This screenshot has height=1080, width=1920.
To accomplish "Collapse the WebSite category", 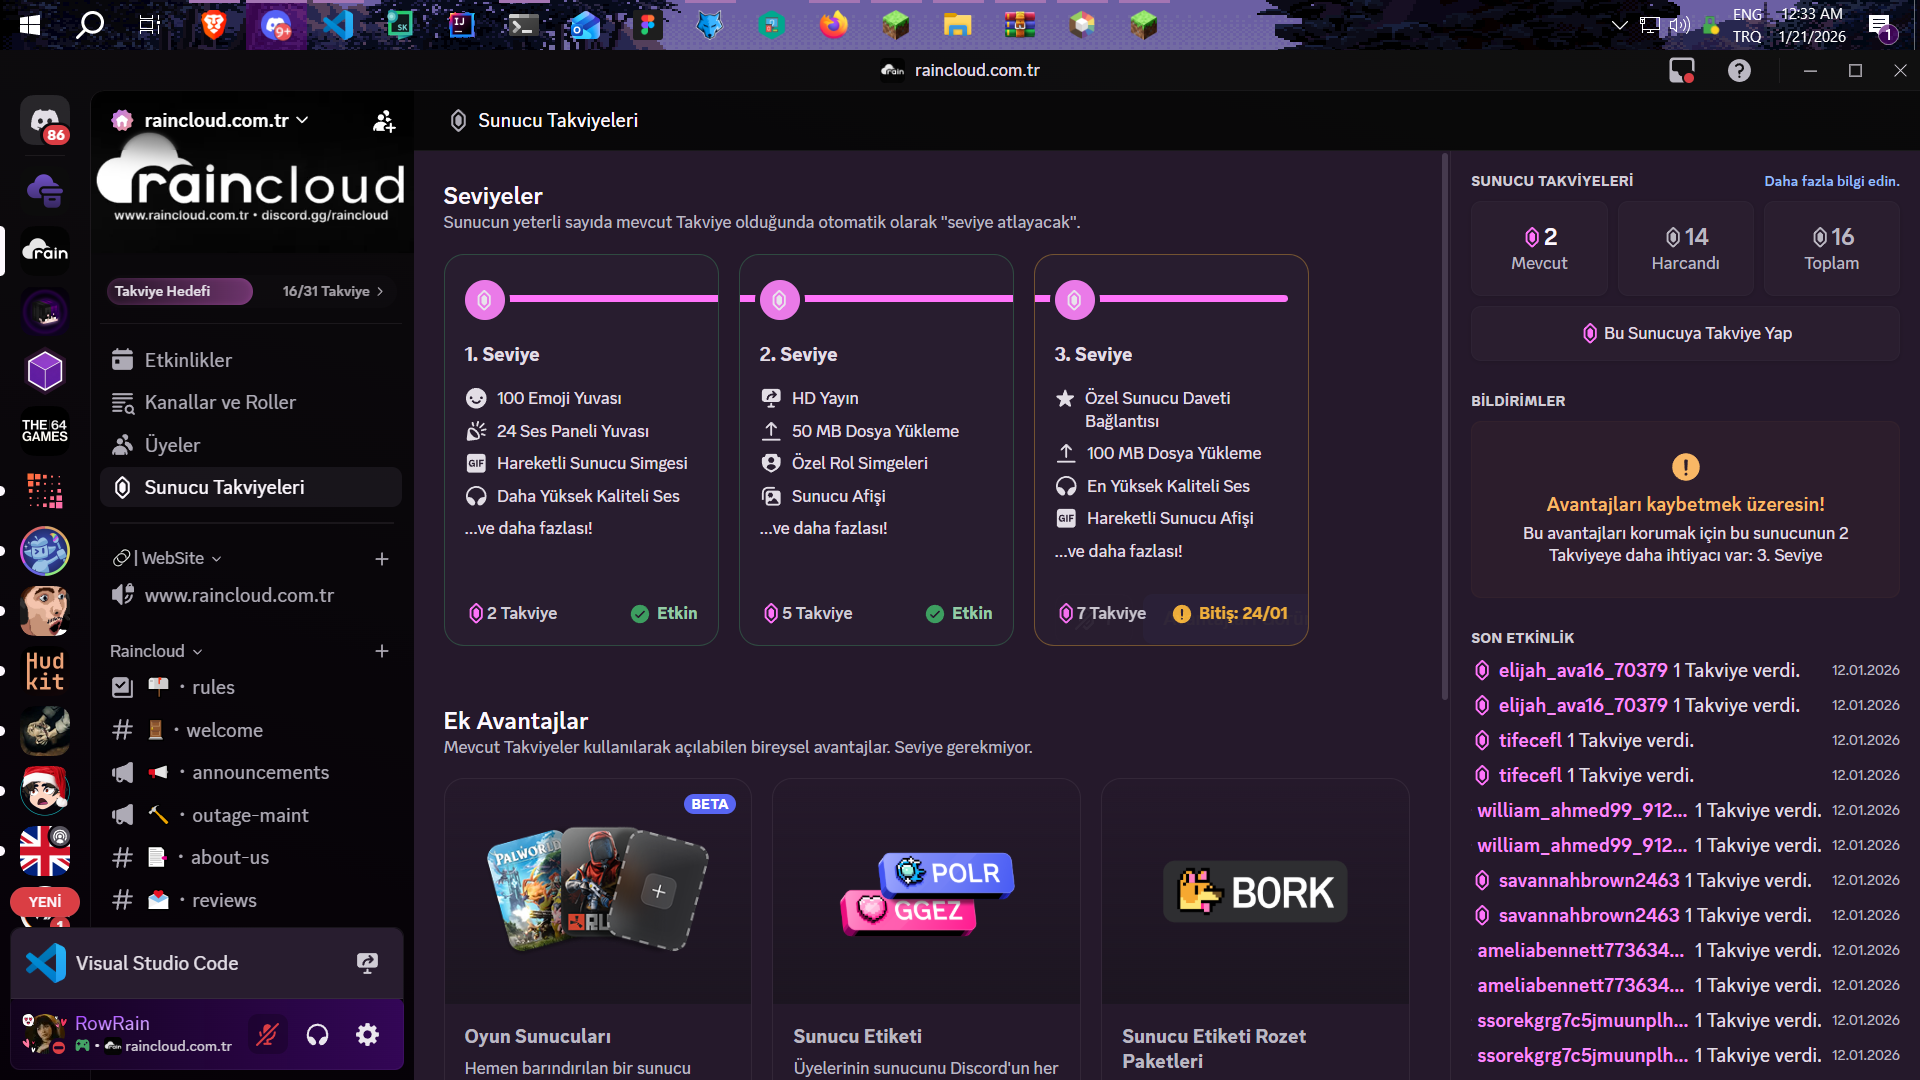I will (x=167, y=558).
